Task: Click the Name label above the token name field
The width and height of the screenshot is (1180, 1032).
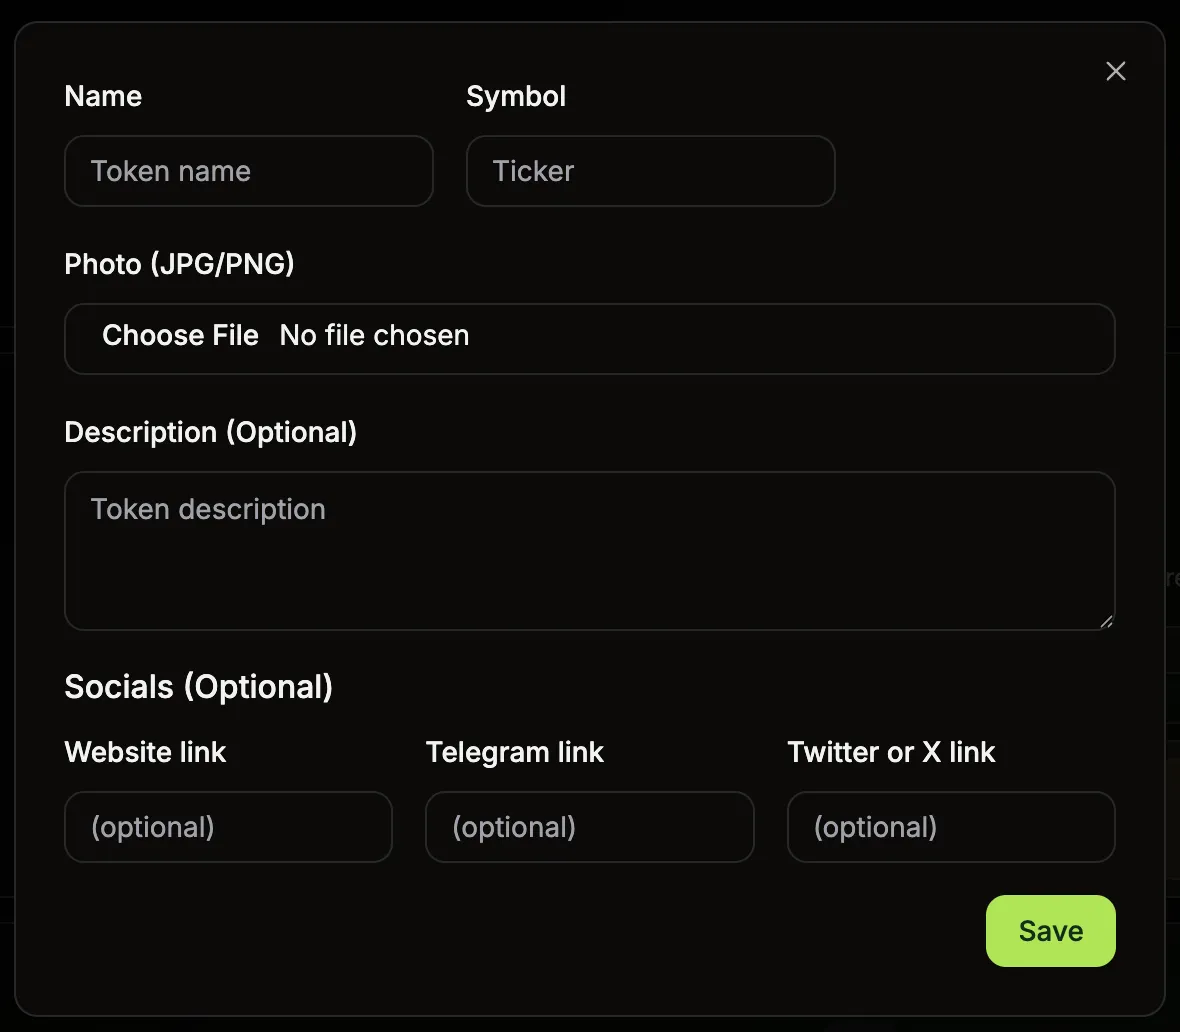Action: [x=103, y=95]
